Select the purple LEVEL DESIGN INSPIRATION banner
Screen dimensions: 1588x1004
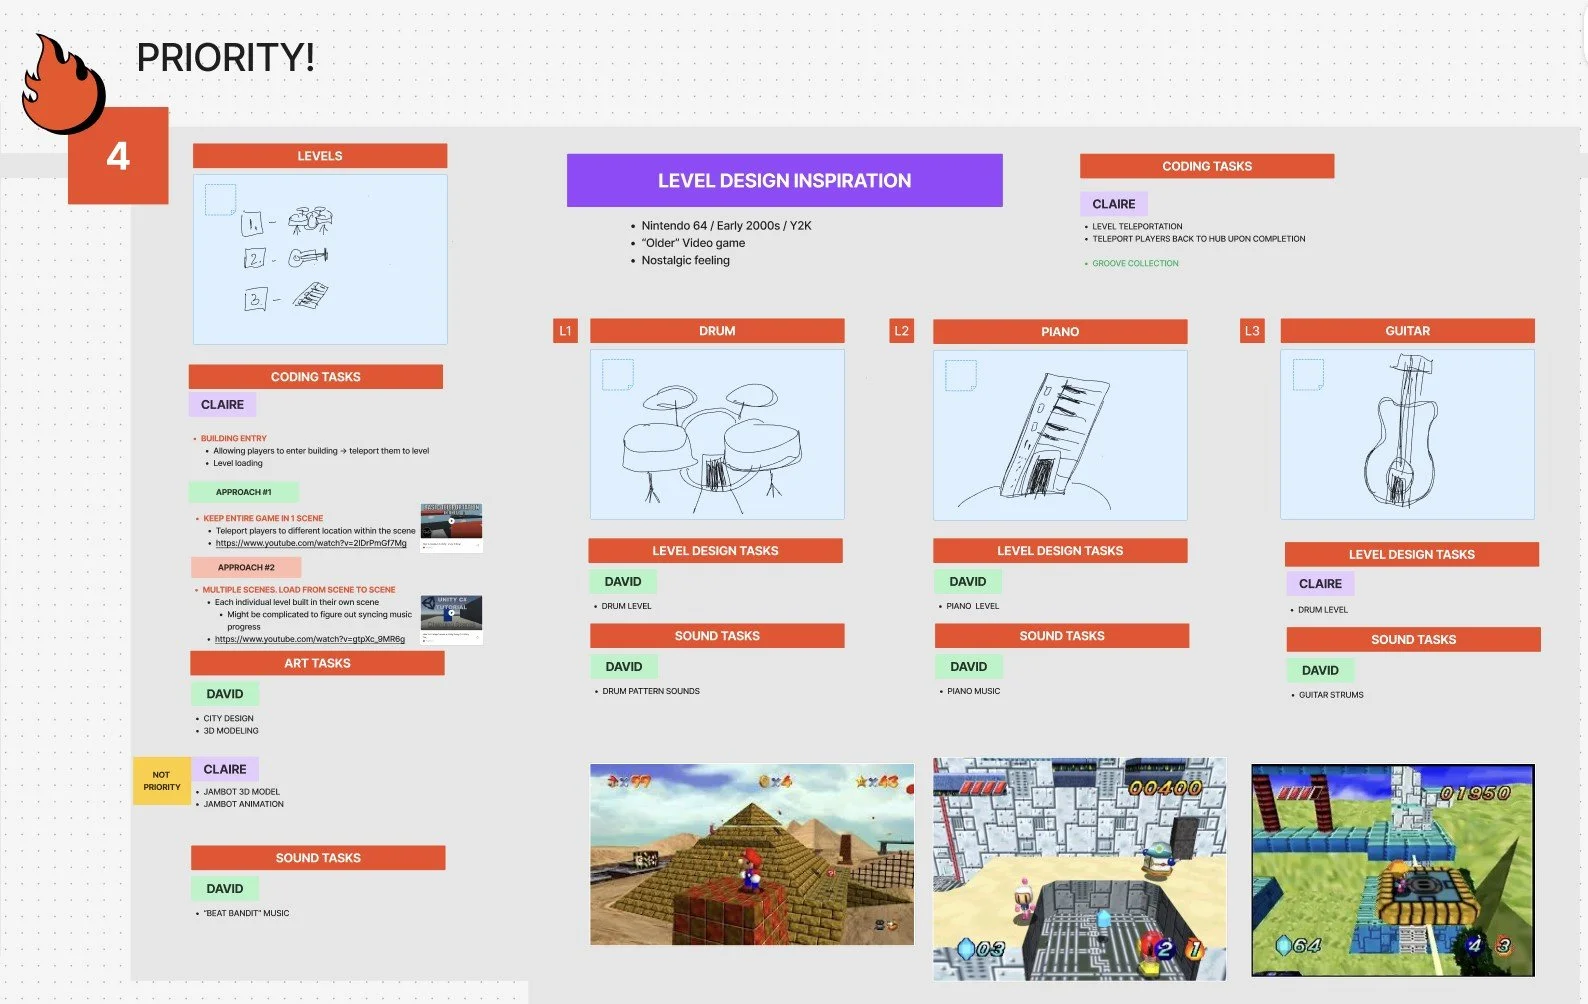[785, 181]
